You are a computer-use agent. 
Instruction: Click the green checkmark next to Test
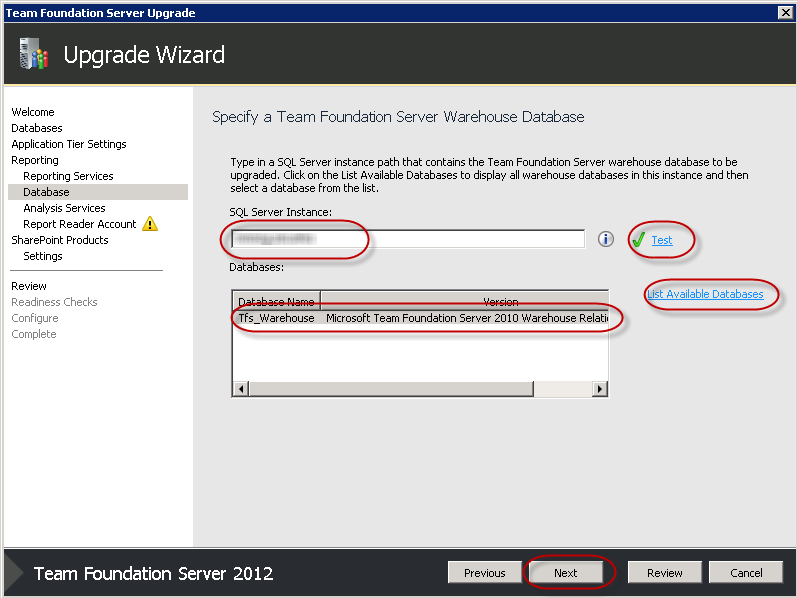[638, 240]
